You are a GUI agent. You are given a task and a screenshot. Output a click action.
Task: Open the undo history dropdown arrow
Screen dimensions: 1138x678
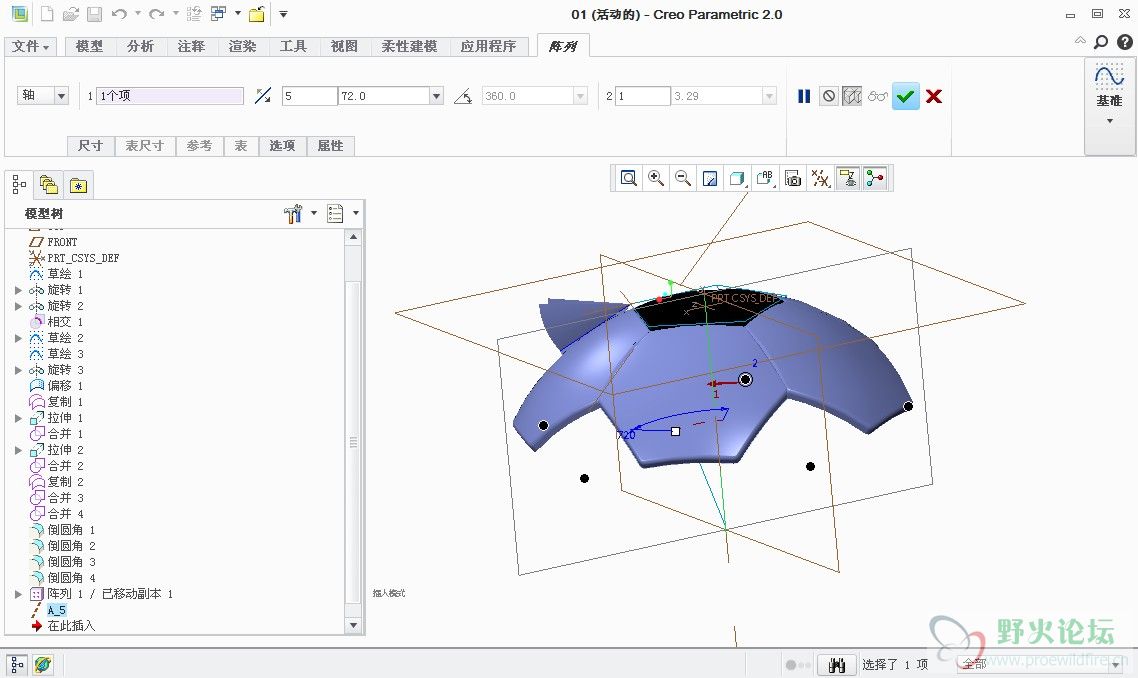[138, 14]
